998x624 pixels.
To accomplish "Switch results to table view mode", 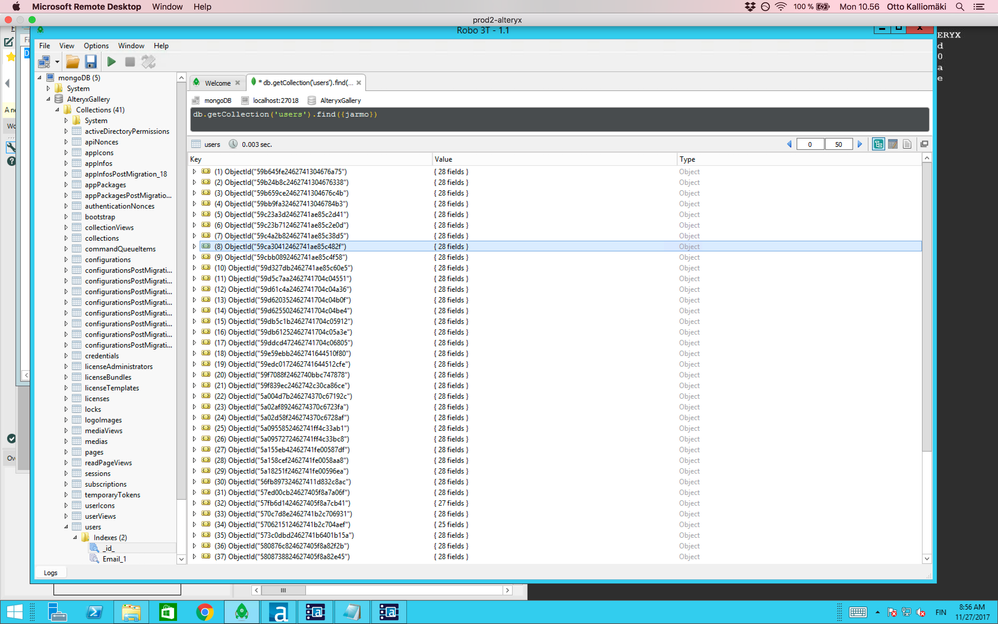I will [892, 145].
